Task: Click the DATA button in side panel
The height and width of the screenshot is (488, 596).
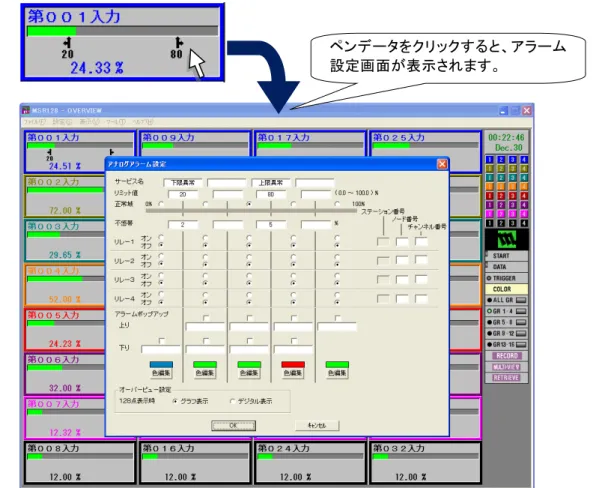Action: pos(507,267)
